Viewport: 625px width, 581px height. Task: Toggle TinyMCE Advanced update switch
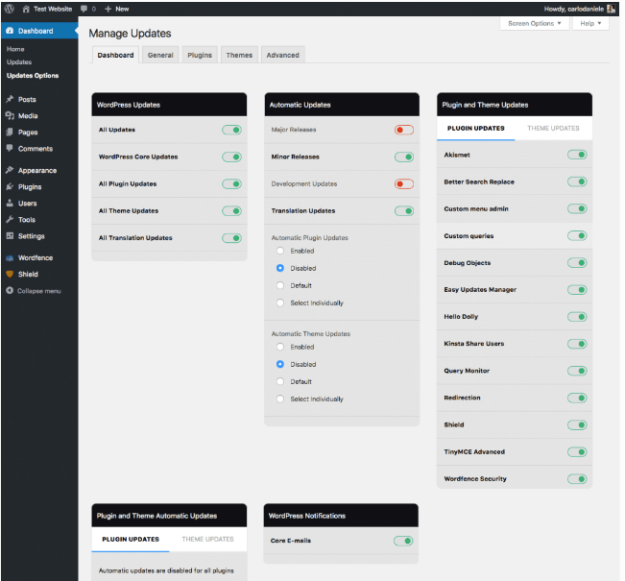(577, 452)
